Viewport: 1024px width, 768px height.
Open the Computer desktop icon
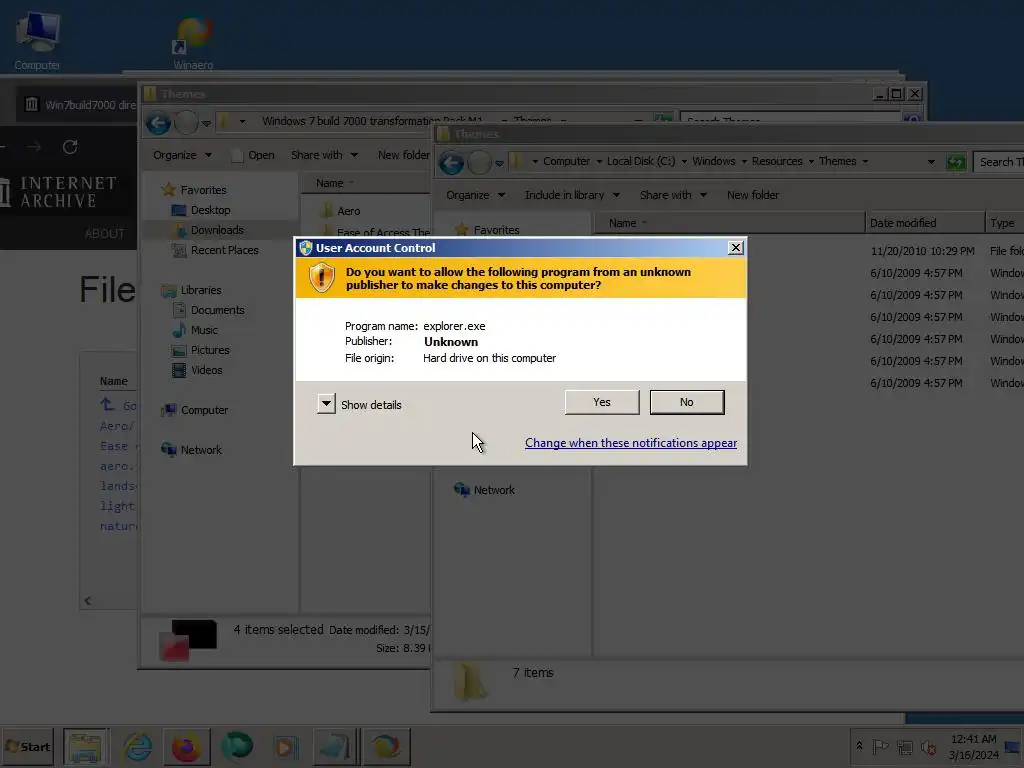click(37, 41)
